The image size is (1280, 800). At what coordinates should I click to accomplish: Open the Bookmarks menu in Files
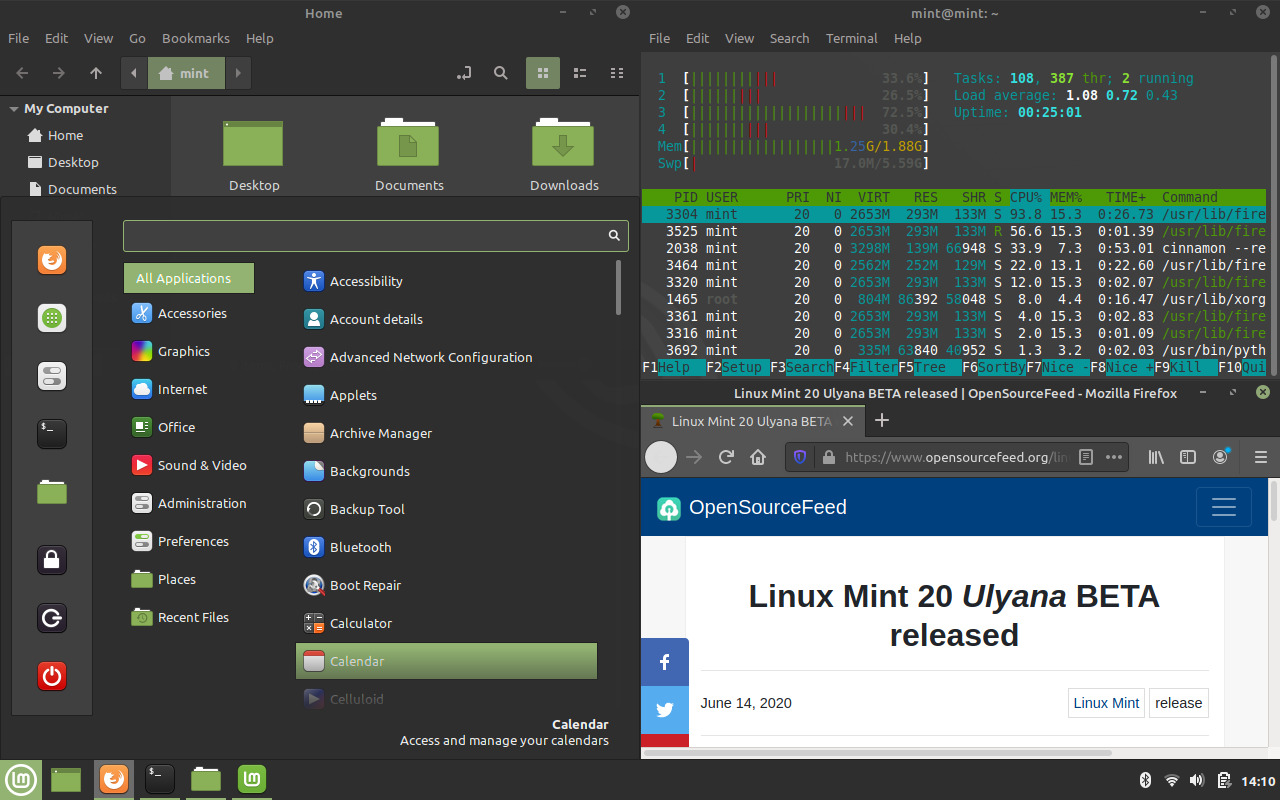(196, 38)
